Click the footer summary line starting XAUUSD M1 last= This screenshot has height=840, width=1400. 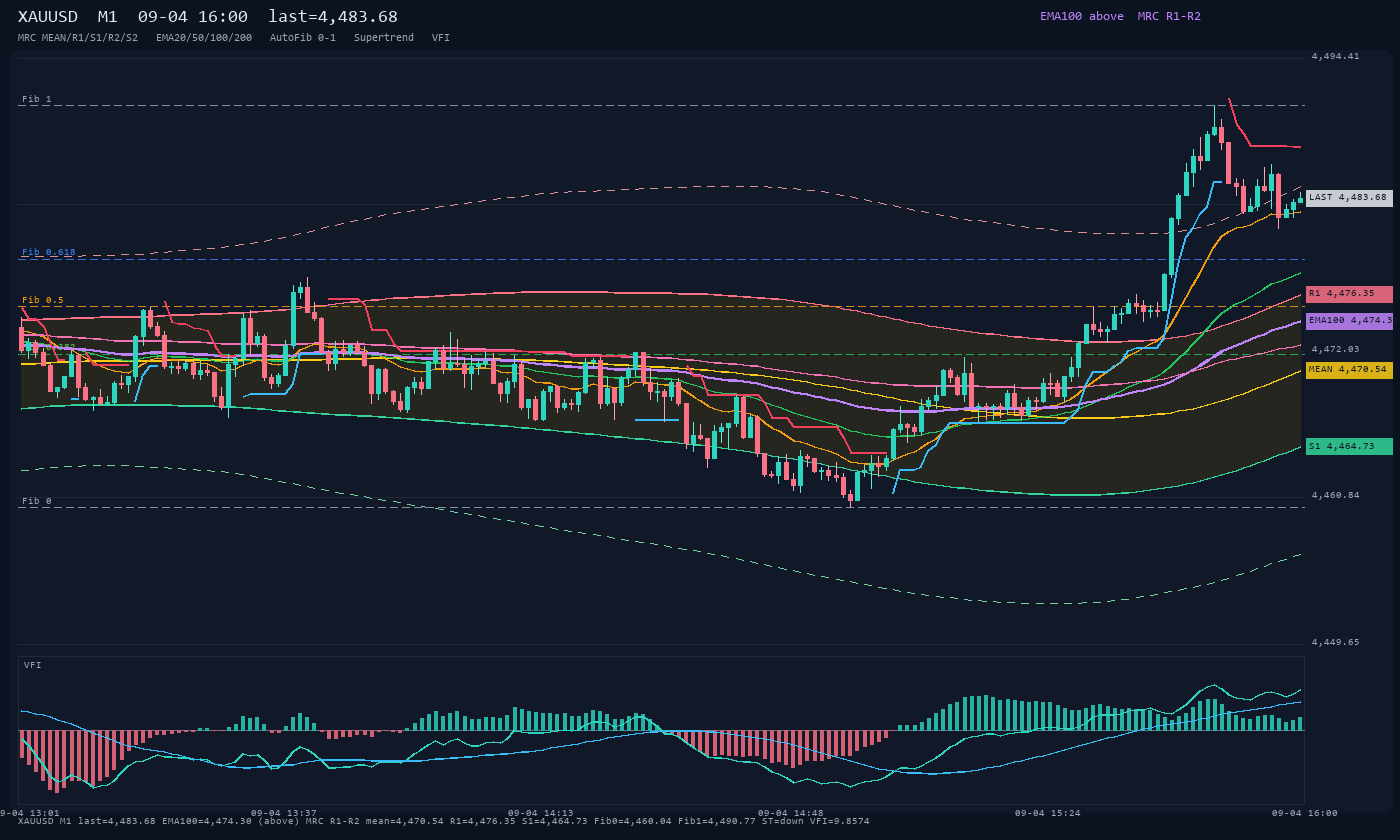pyautogui.click(x=444, y=821)
